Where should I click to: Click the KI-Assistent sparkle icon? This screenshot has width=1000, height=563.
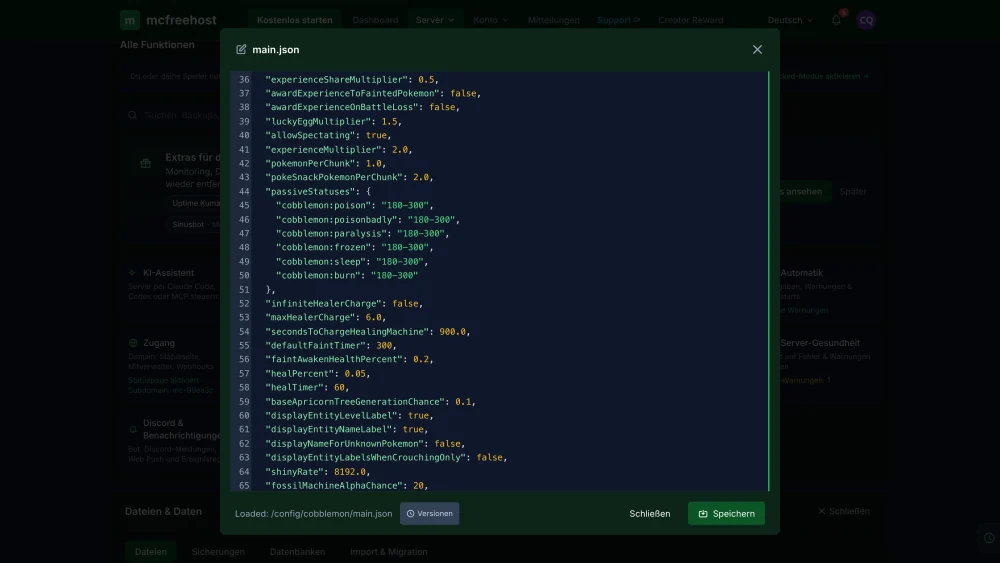132,273
